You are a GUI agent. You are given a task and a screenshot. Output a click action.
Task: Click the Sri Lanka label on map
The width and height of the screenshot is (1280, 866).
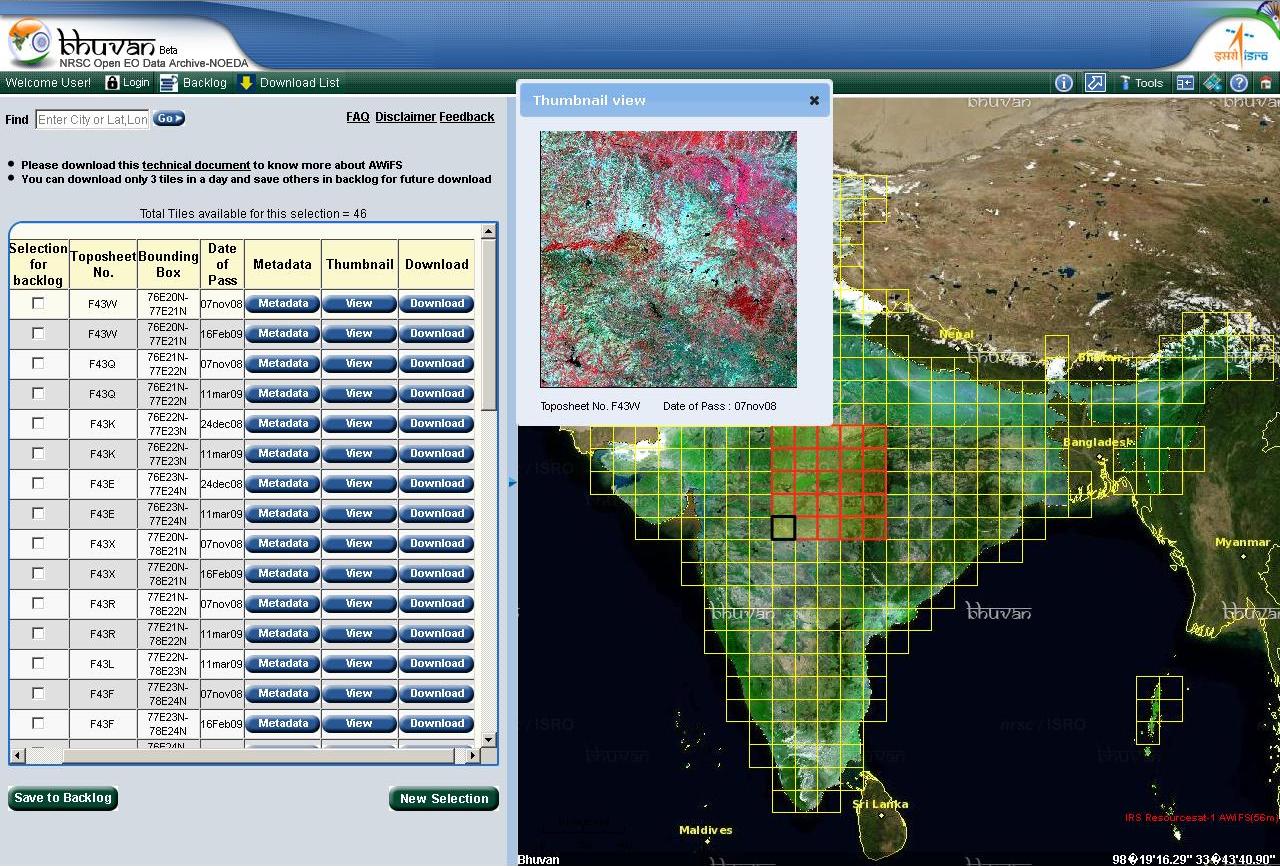pyautogui.click(x=880, y=804)
